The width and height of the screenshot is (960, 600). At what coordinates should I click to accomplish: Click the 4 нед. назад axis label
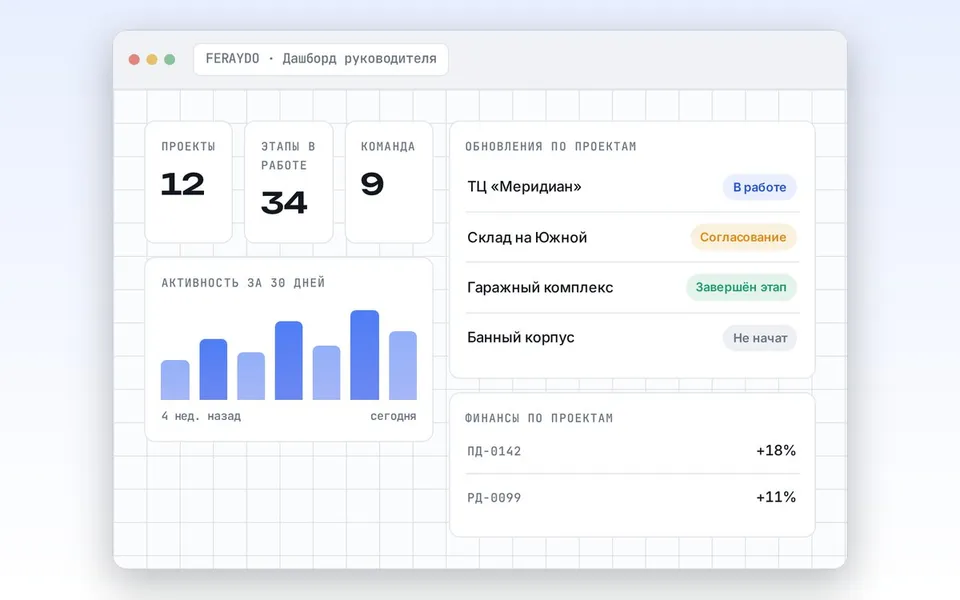(201, 416)
